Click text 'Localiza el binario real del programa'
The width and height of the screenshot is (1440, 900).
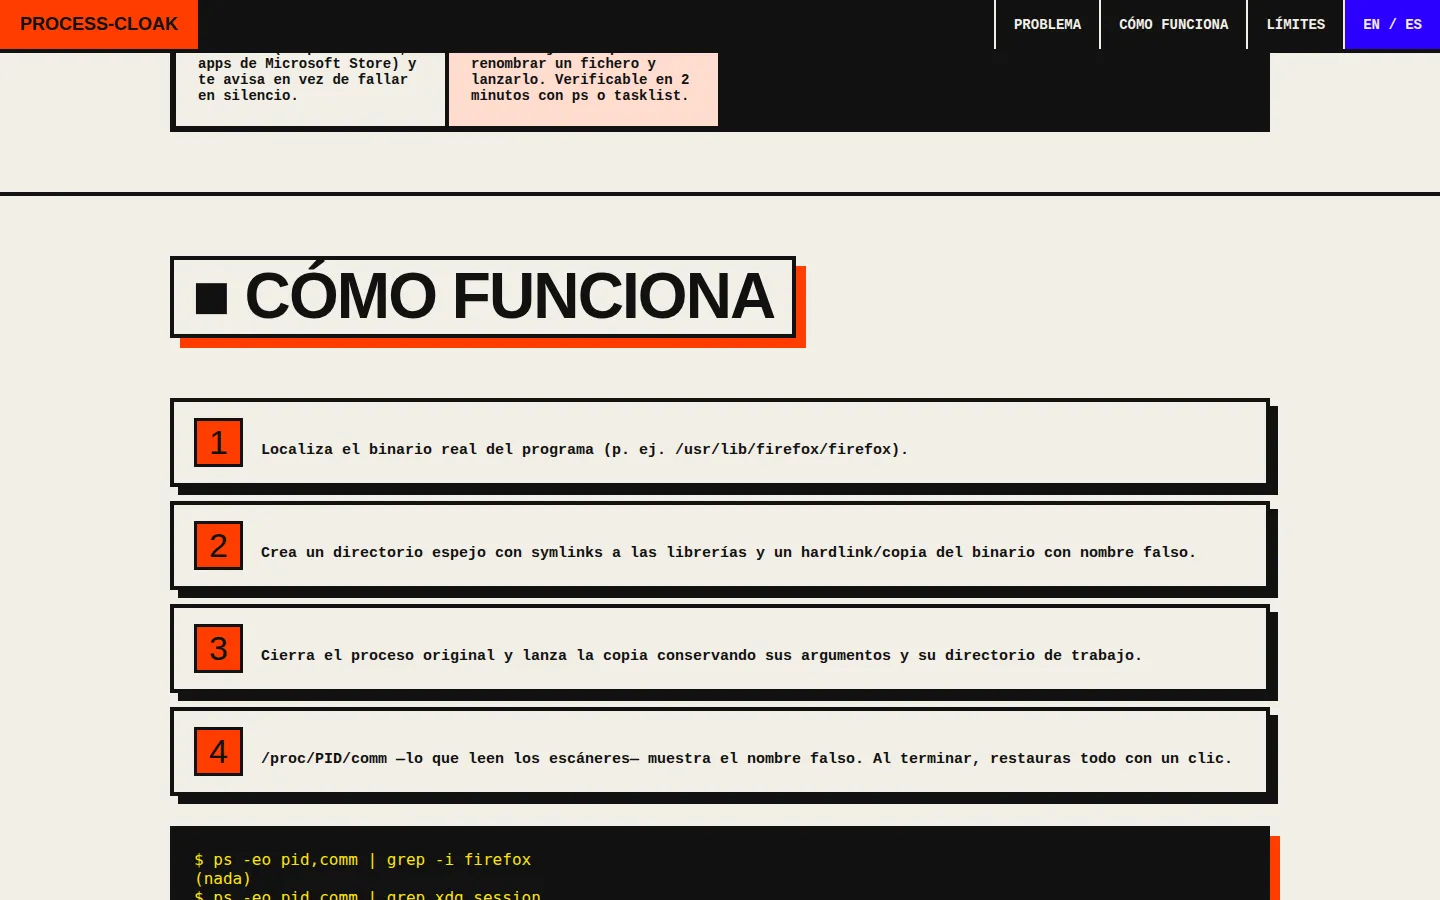click(428, 449)
